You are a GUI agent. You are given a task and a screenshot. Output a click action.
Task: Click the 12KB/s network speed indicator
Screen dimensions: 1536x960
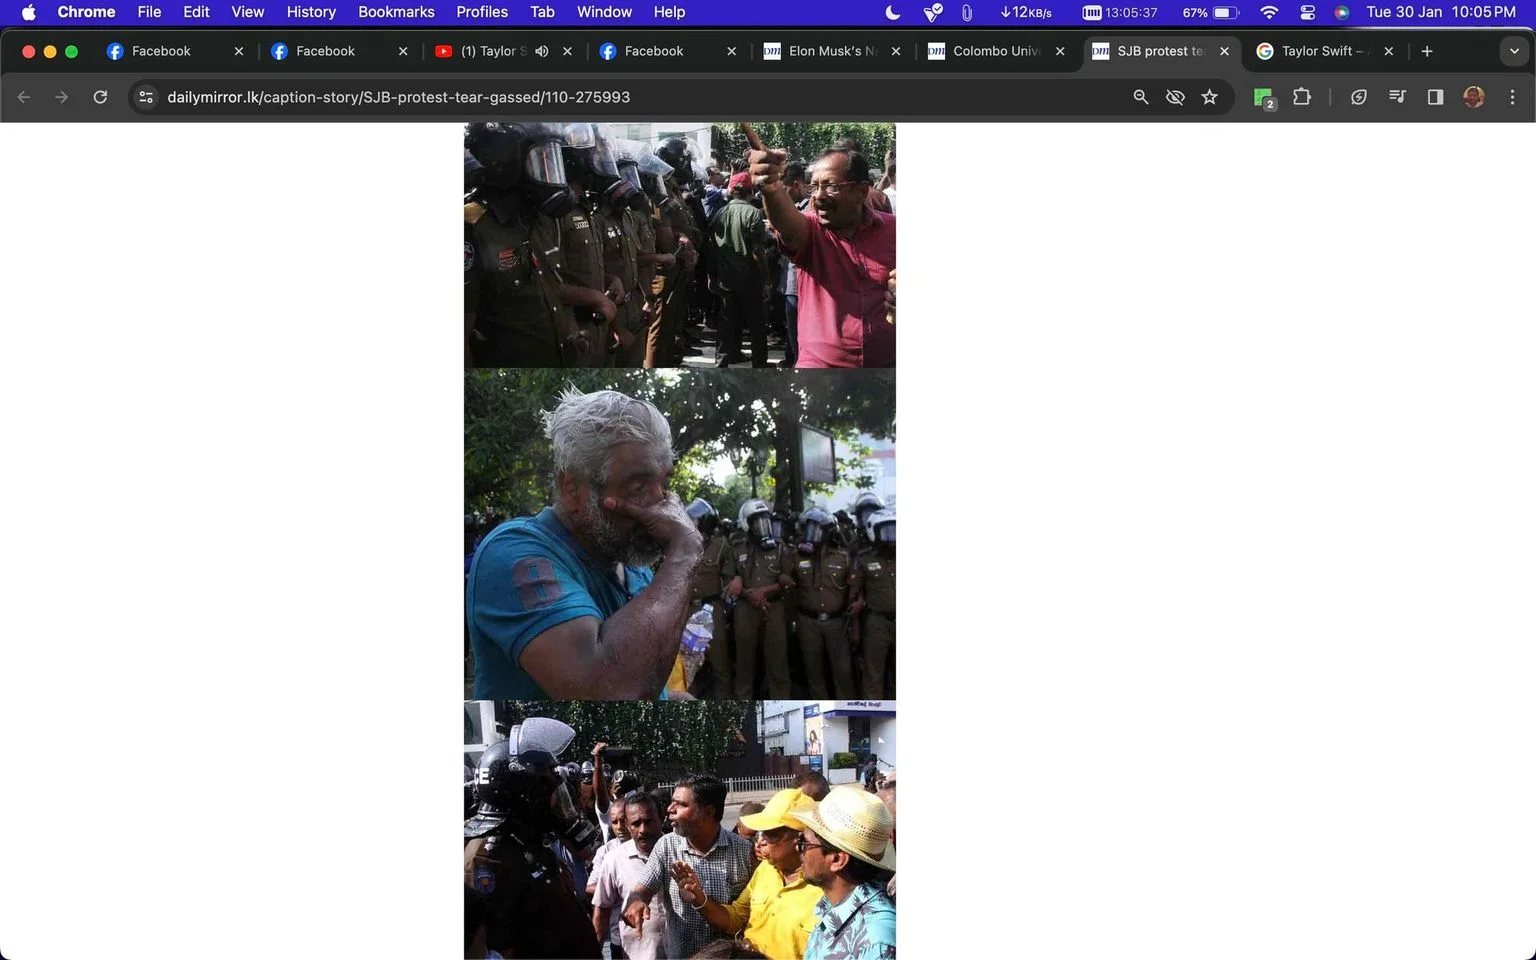(1025, 12)
